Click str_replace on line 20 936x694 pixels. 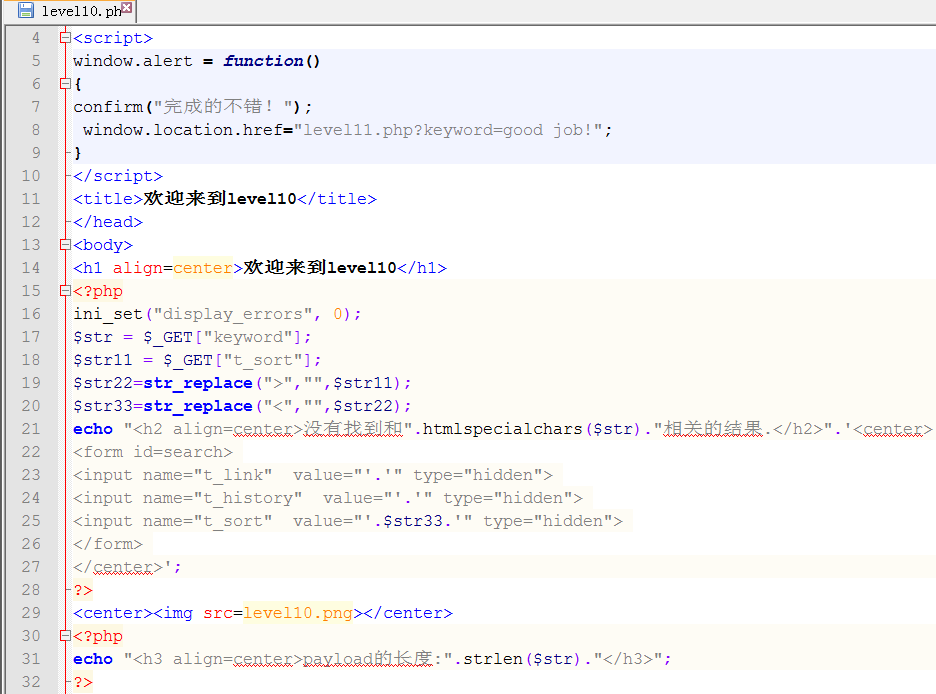click(x=197, y=406)
